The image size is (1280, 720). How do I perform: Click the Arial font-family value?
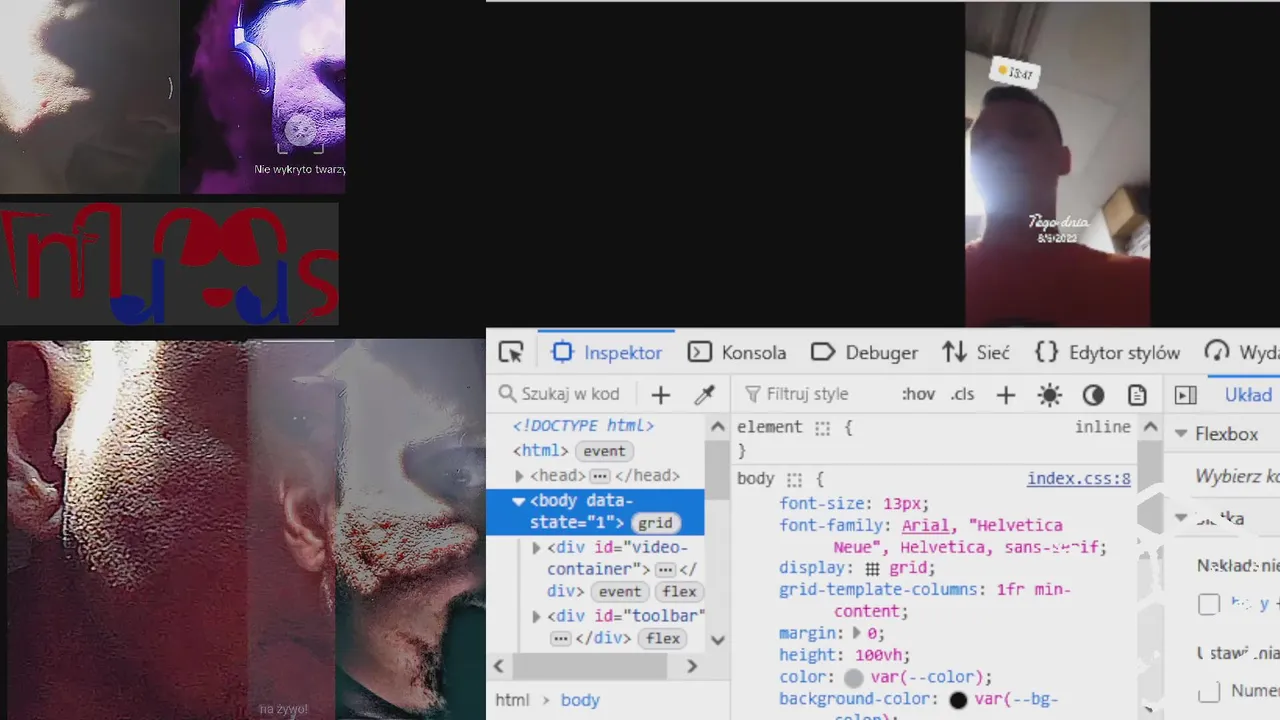(x=926, y=525)
